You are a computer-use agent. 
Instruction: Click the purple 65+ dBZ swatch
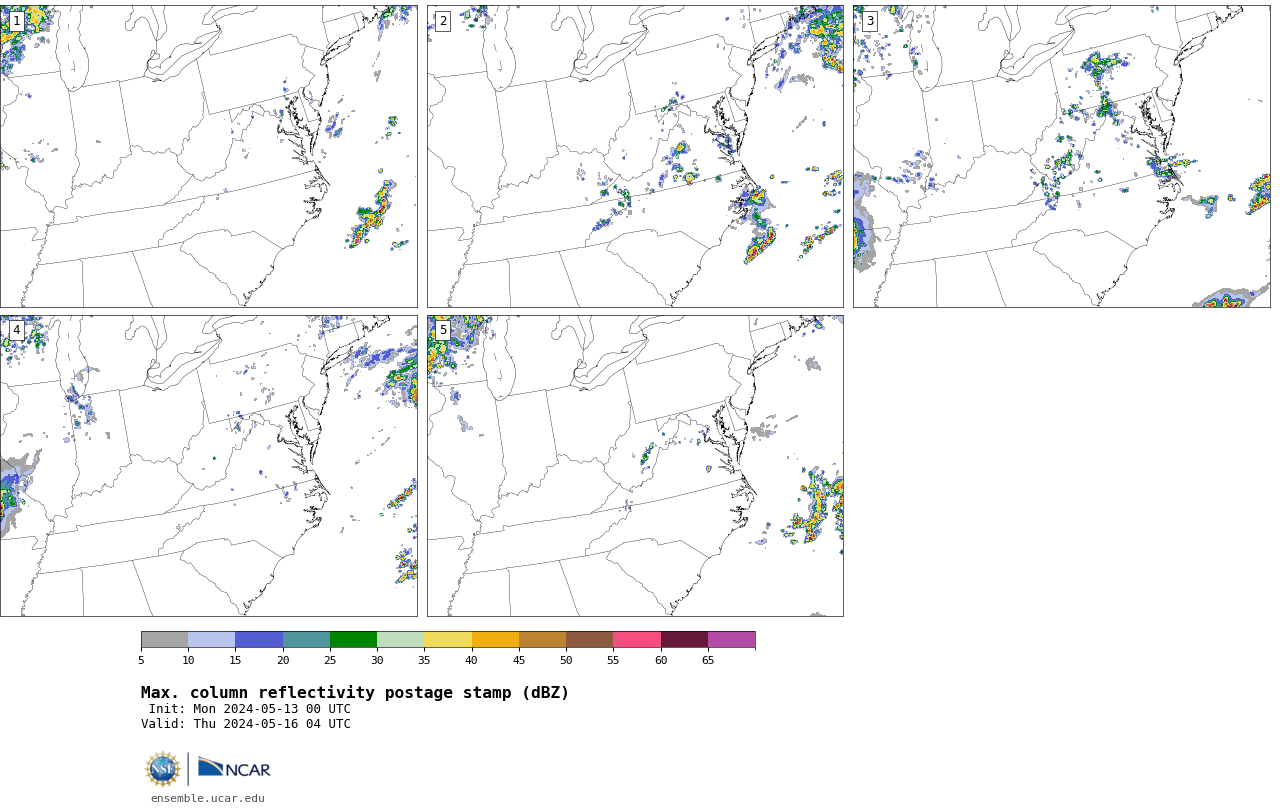point(731,640)
